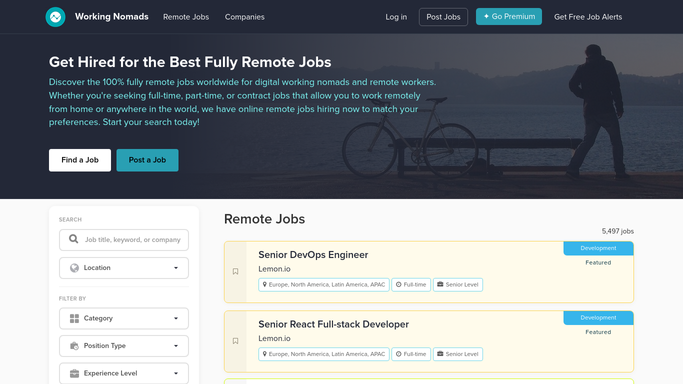
Task: Bookmark the Senior React Full-stack Developer job
Action: coord(236,341)
